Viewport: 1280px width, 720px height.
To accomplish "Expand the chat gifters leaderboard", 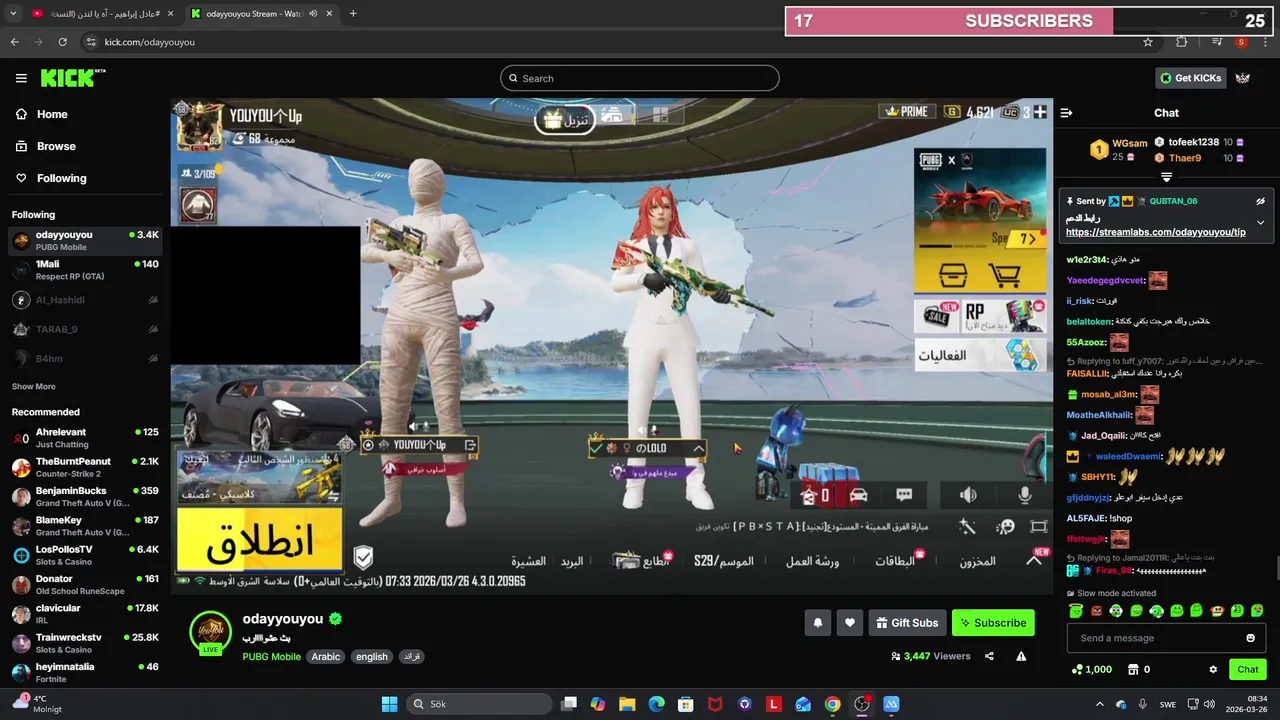I will (x=1166, y=177).
